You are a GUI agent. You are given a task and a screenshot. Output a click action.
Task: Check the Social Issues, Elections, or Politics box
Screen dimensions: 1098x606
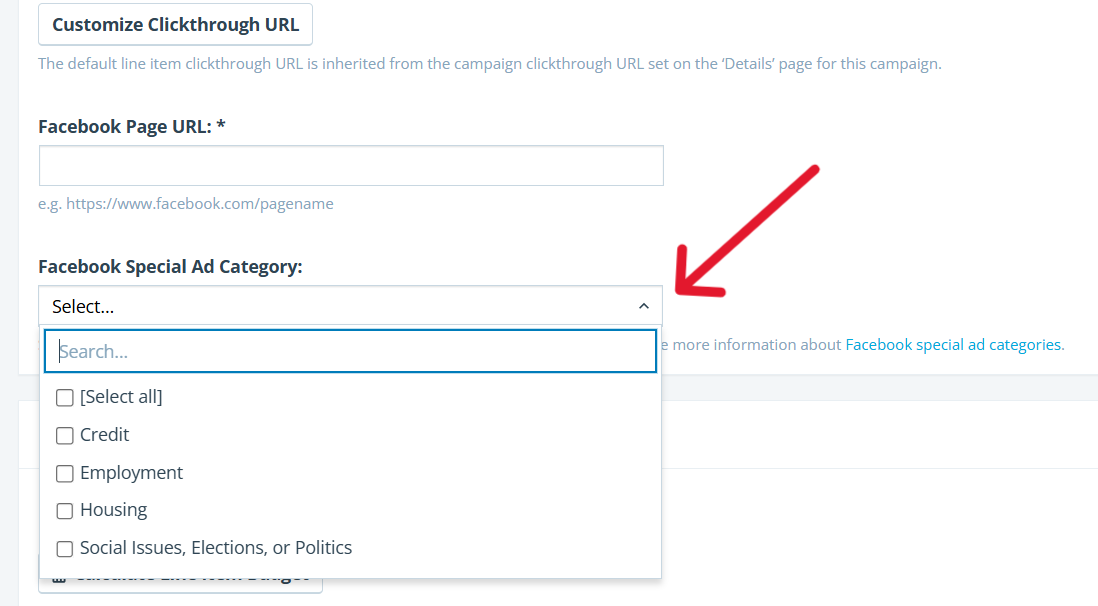[x=65, y=549]
